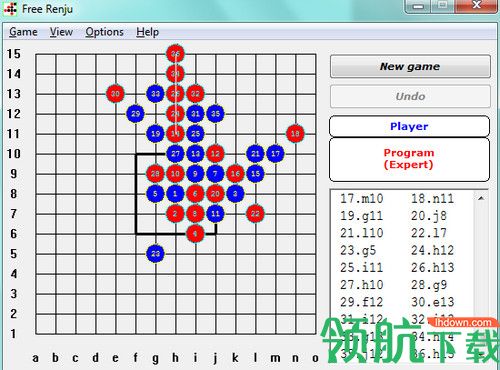Click blue stone number 7
This screenshot has height=370, width=500.
pos(215,174)
